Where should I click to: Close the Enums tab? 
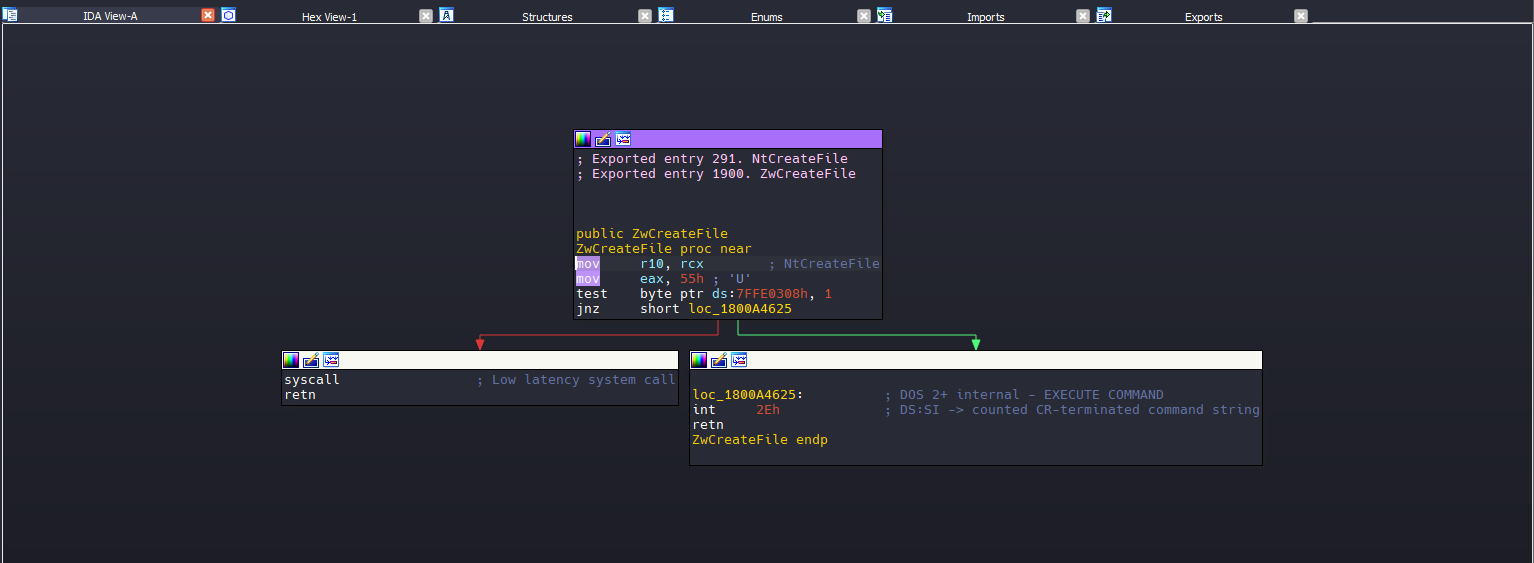click(x=864, y=15)
